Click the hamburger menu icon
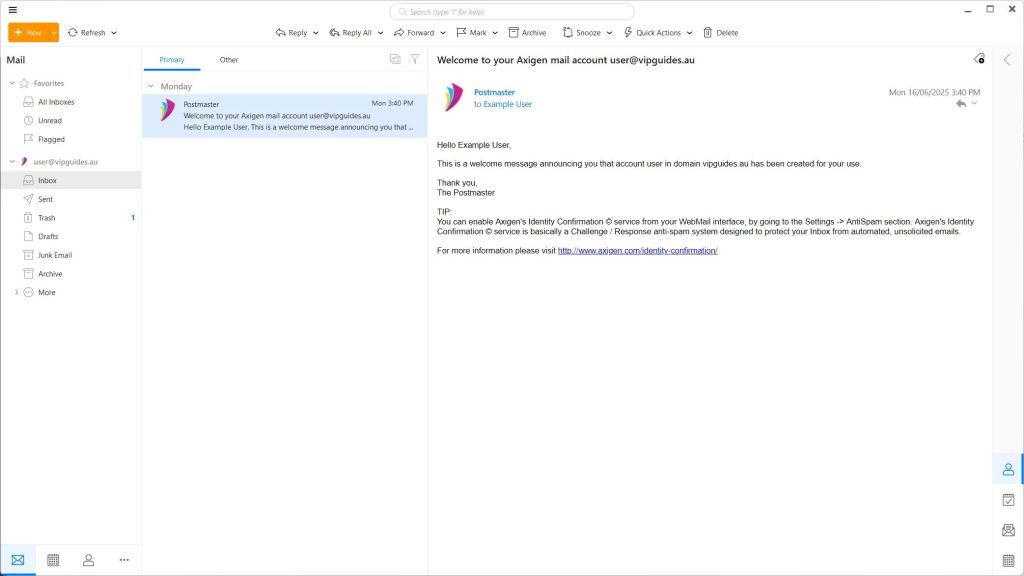The image size is (1024, 576). [12, 10]
